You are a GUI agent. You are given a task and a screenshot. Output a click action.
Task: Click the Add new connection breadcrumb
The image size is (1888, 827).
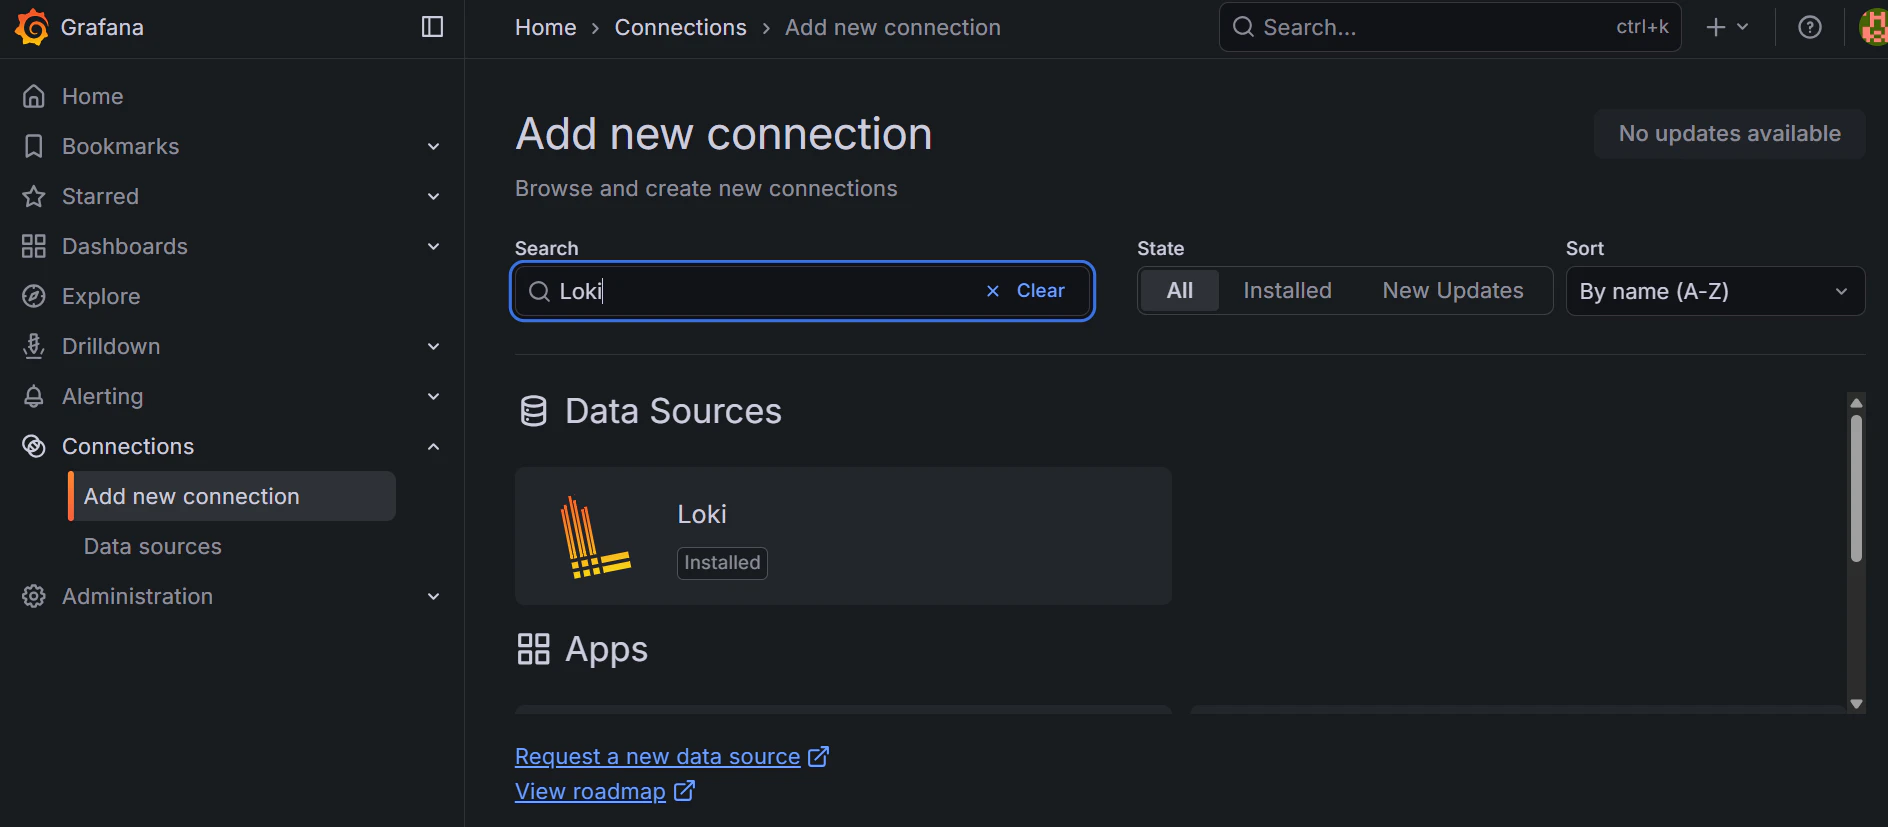coord(892,27)
